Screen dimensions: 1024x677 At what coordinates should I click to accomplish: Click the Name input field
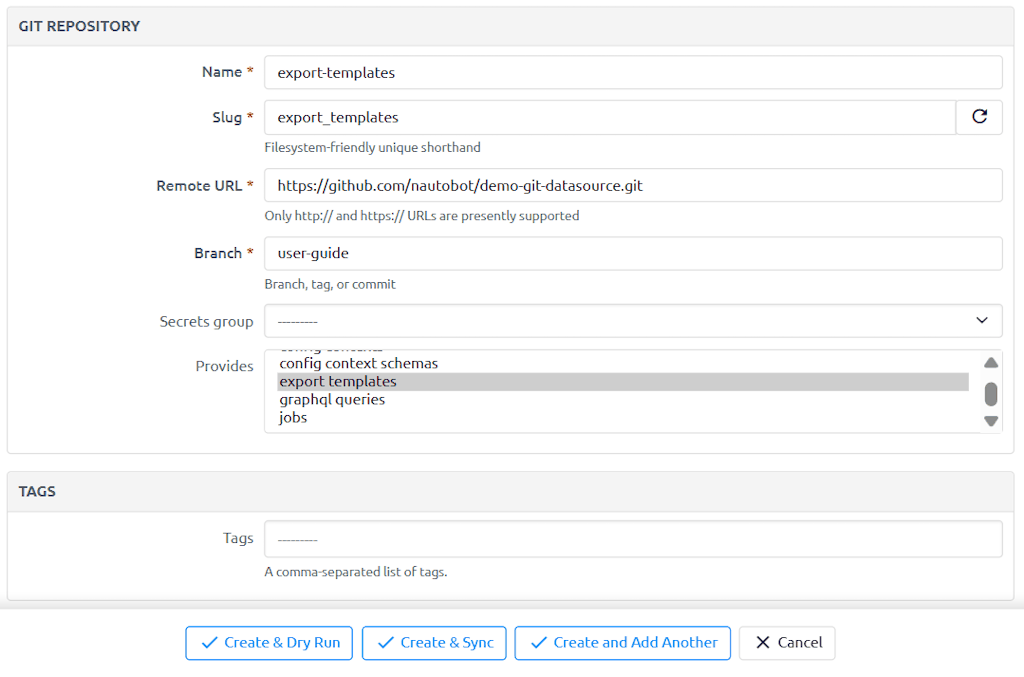(632, 72)
